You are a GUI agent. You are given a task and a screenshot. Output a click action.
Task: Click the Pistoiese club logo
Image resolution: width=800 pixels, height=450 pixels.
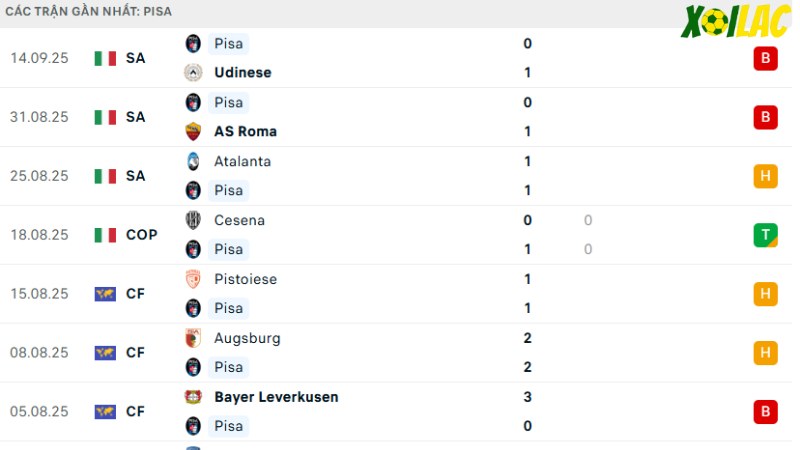tap(193, 279)
